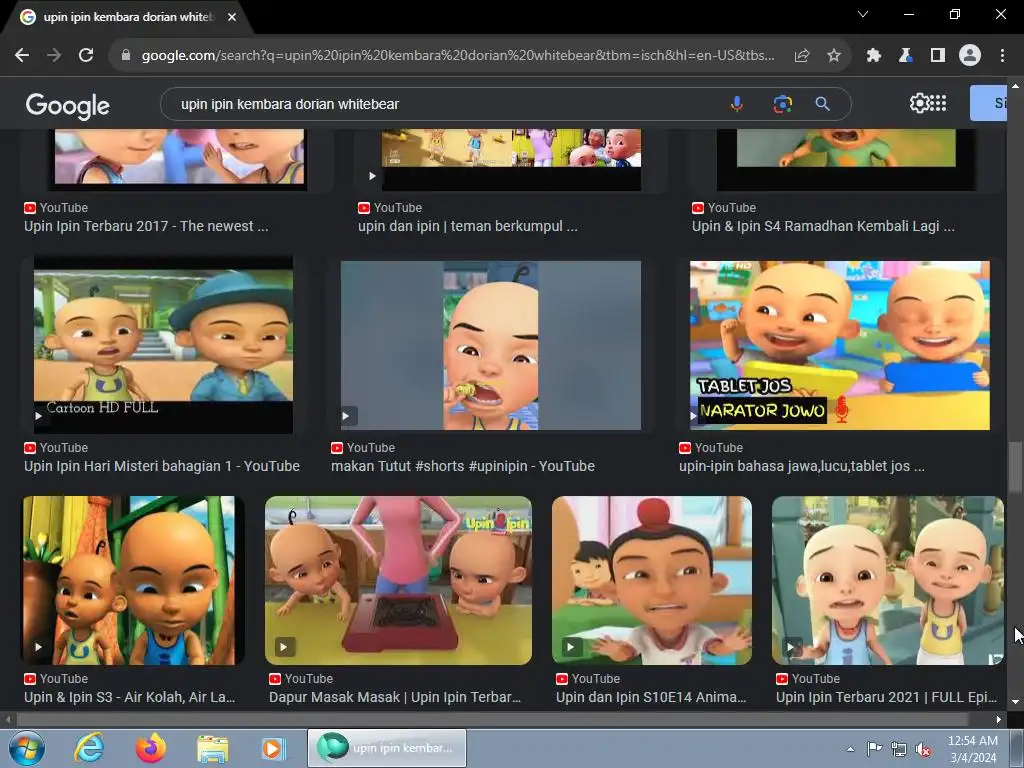Open the 'Upin Ipin Terbaru 2021' thumbnail
Viewport: 1024px width, 768px height.
coord(888,581)
